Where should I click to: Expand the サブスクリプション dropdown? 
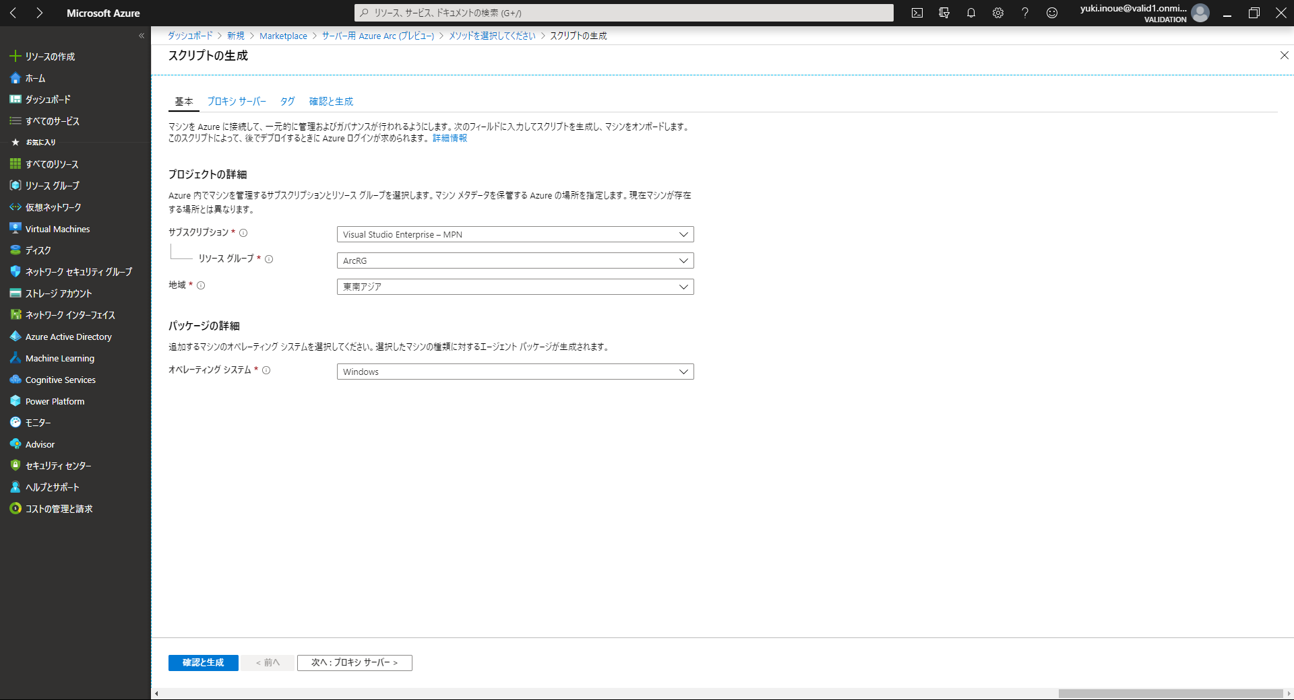click(515, 234)
